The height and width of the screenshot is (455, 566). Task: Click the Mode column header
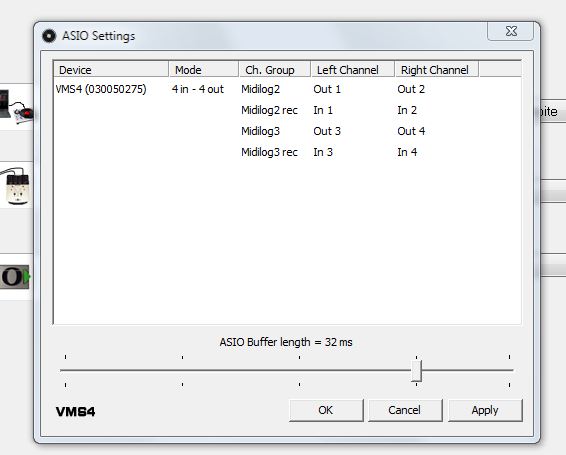click(x=203, y=69)
